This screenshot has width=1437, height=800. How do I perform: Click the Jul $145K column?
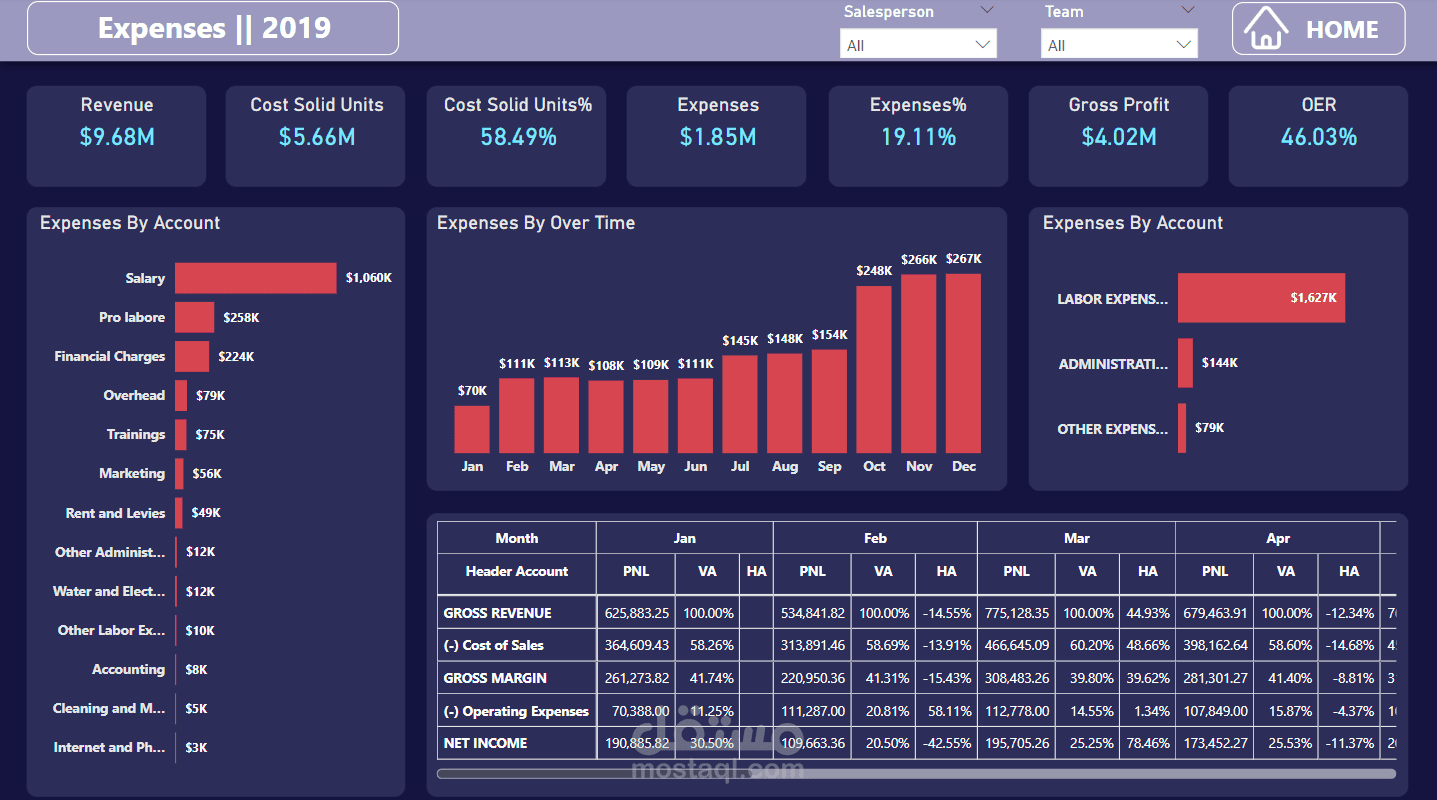click(x=740, y=404)
